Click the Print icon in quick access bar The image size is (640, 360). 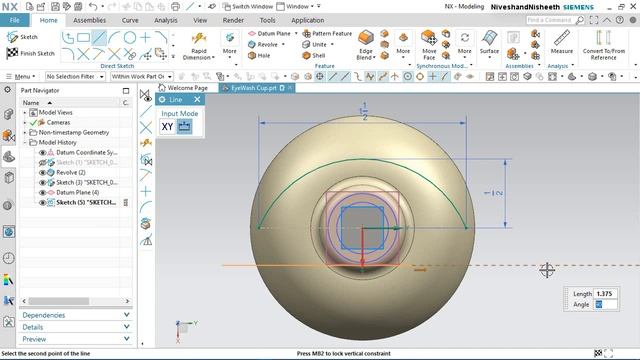click(176, 7)
